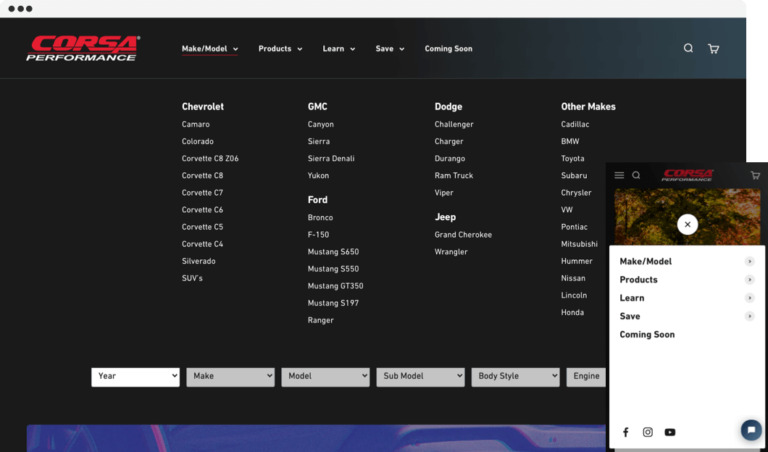Click the Jeep heading link
The height and width of the screenshot is (452, 768).
click(445, 217)
